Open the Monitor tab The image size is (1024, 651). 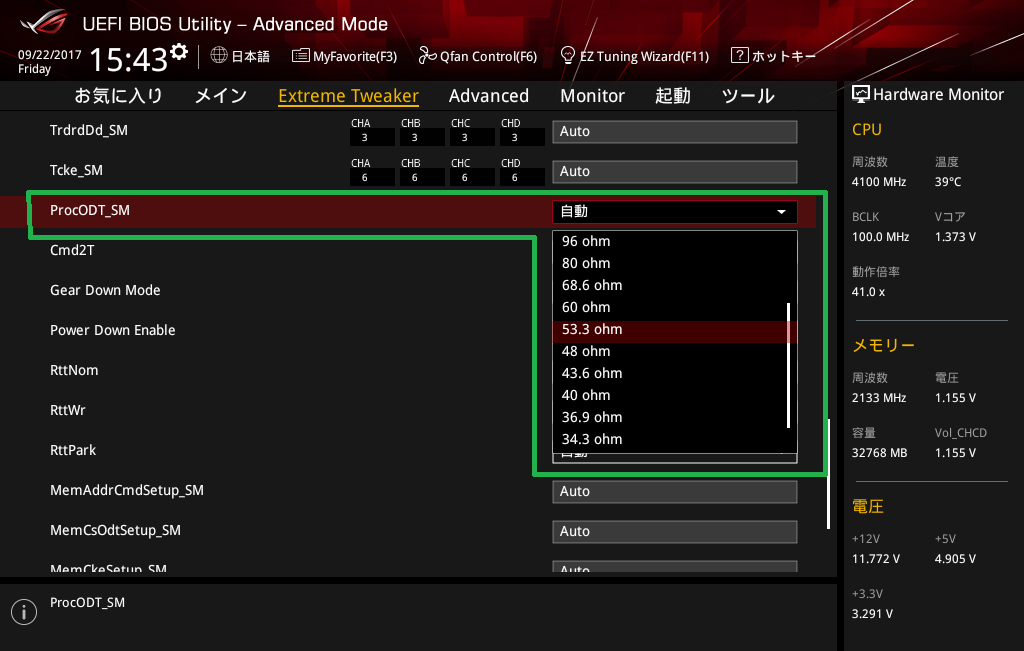pos(592,96)
